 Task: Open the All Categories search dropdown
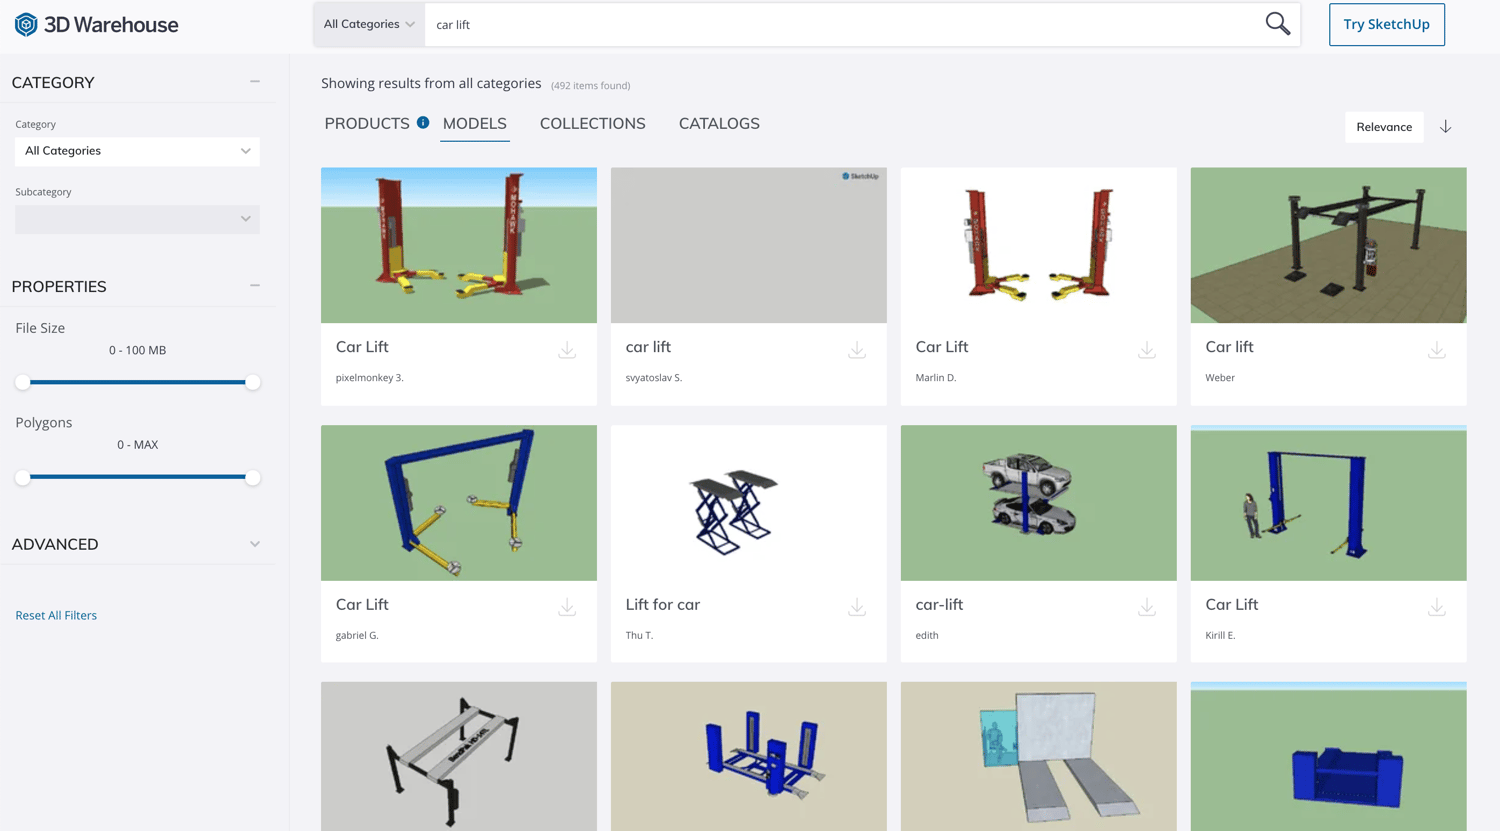tap(369, 24)
